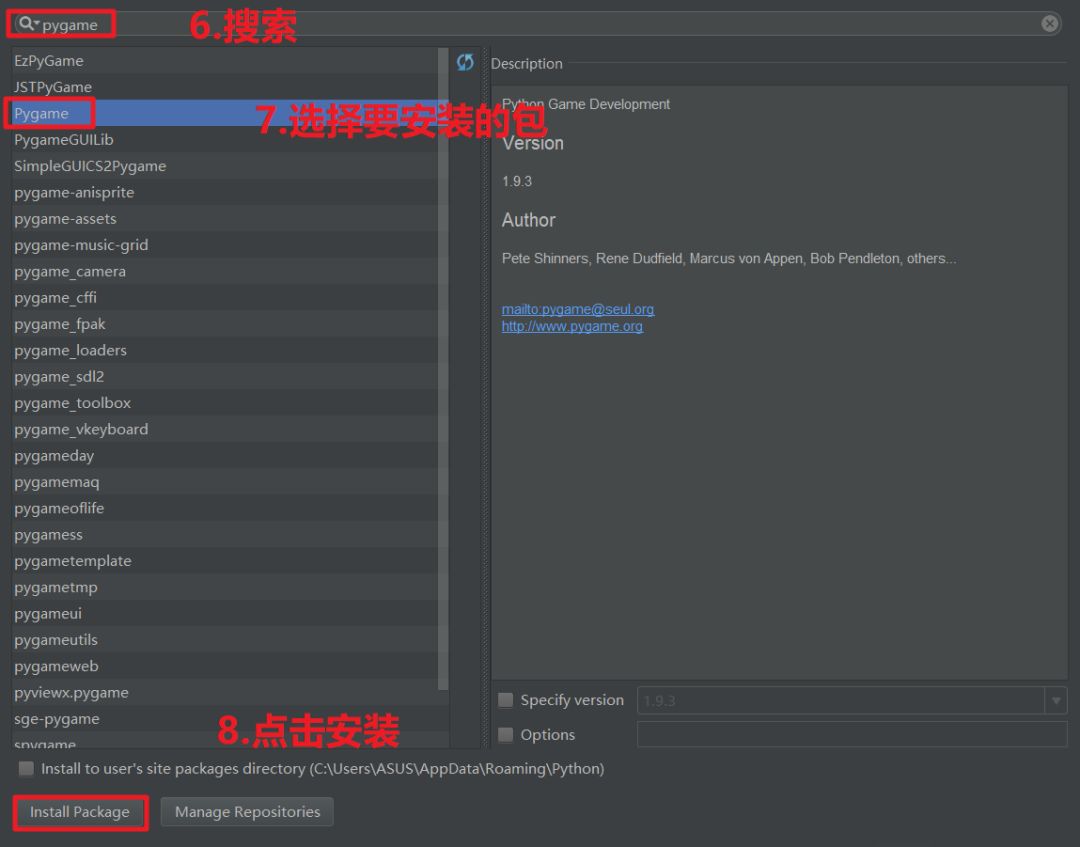The height and width of the screenshot is (847, 1080).
Task: Clear the search field with the X icon
Action: pyautogui.click(x=1049, y=24)
